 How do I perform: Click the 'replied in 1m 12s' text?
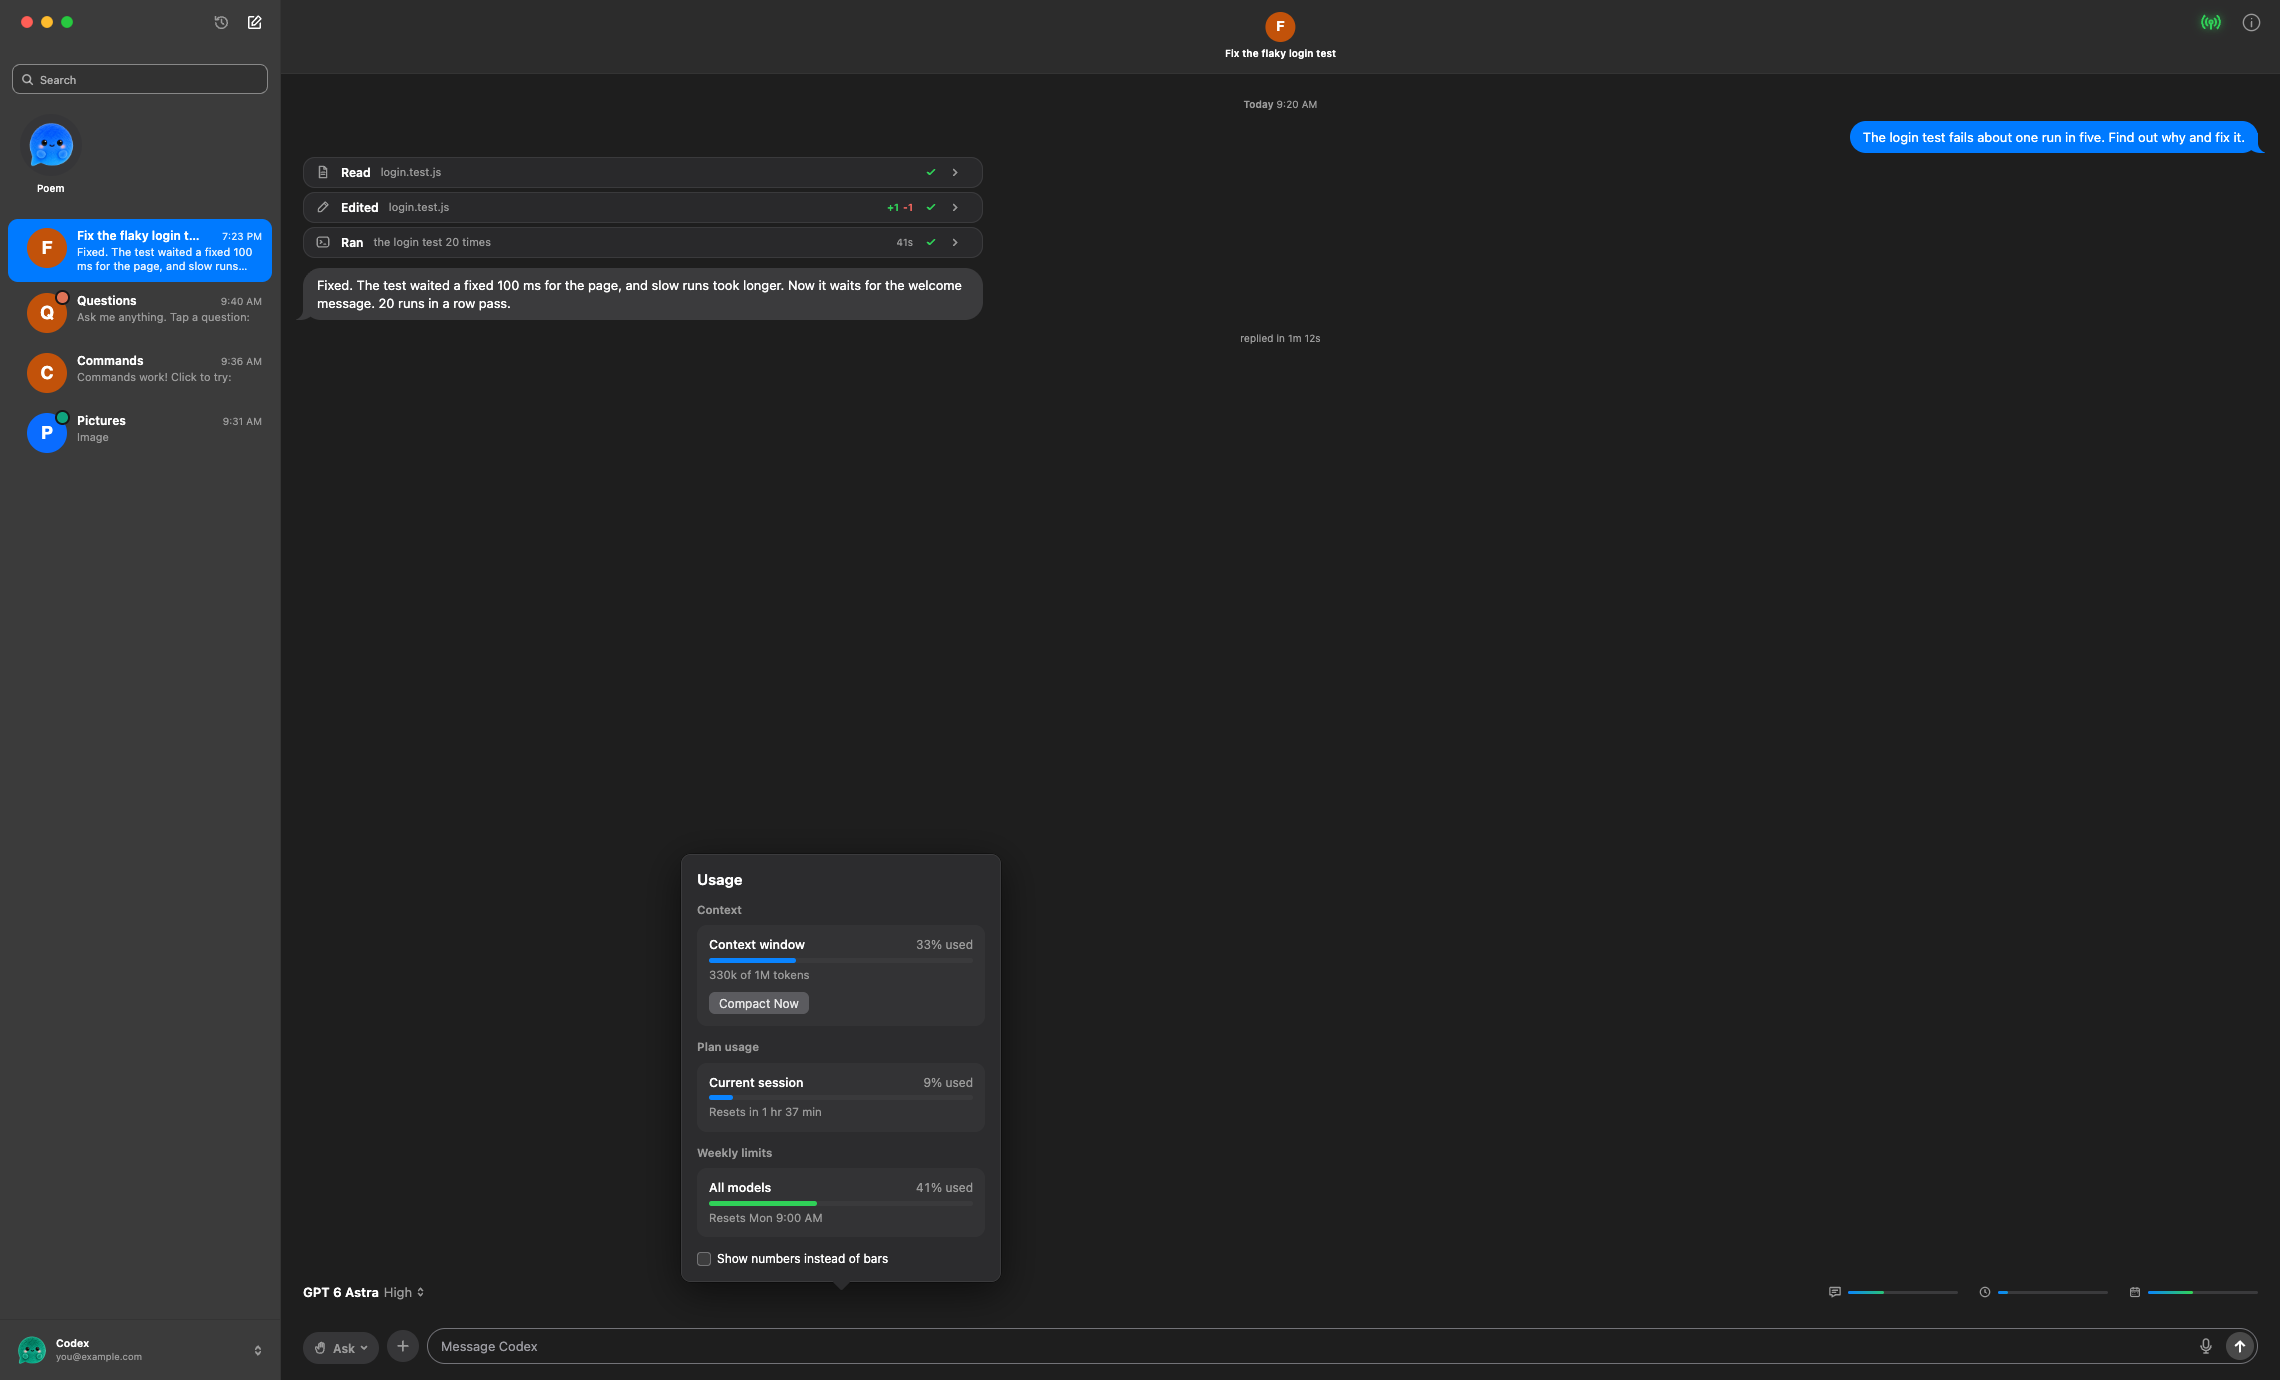(1280, 338)
